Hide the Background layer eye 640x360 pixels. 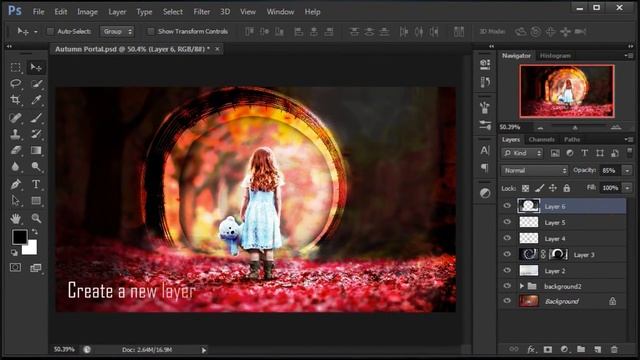pos(507,301)
